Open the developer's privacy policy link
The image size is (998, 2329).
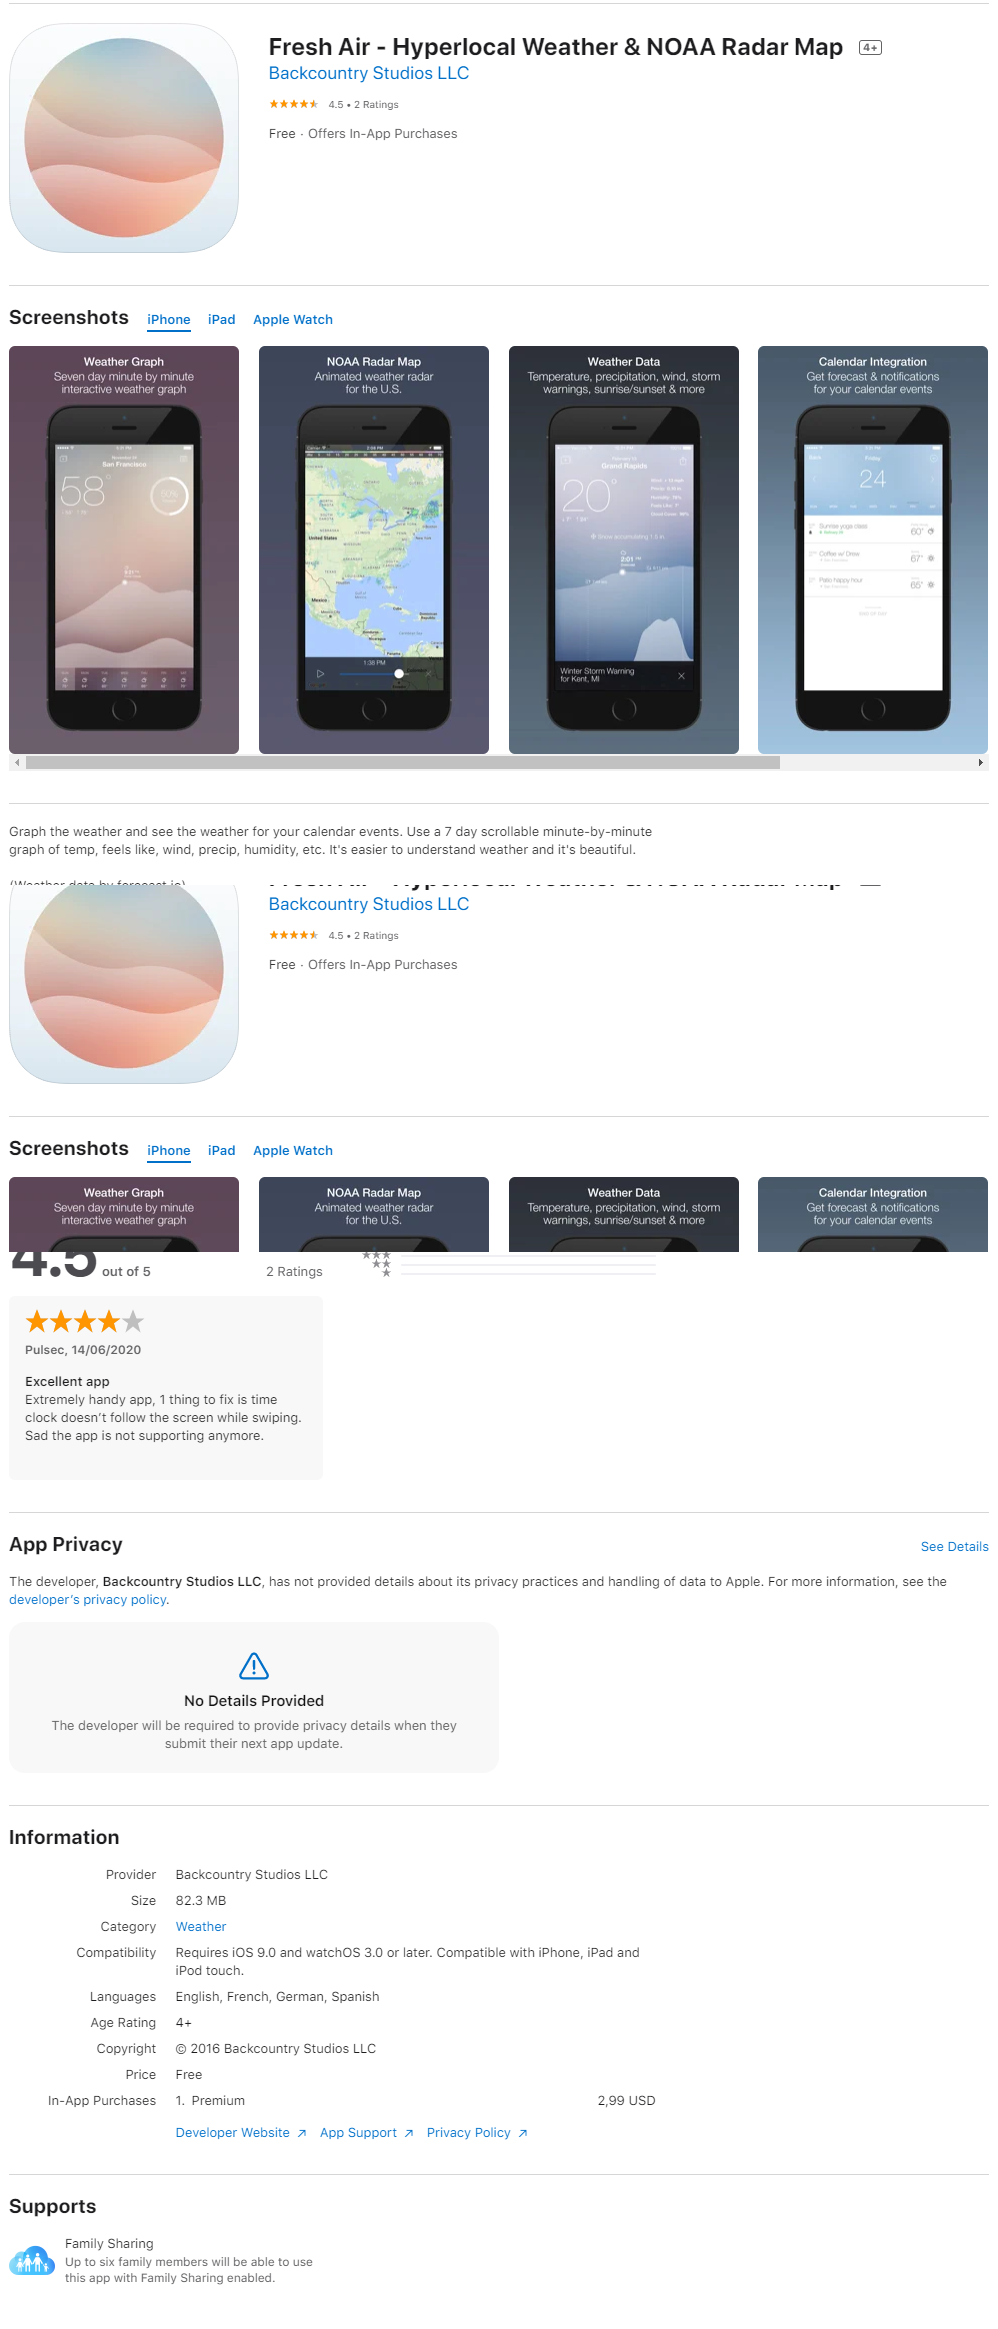point(88,1600)
